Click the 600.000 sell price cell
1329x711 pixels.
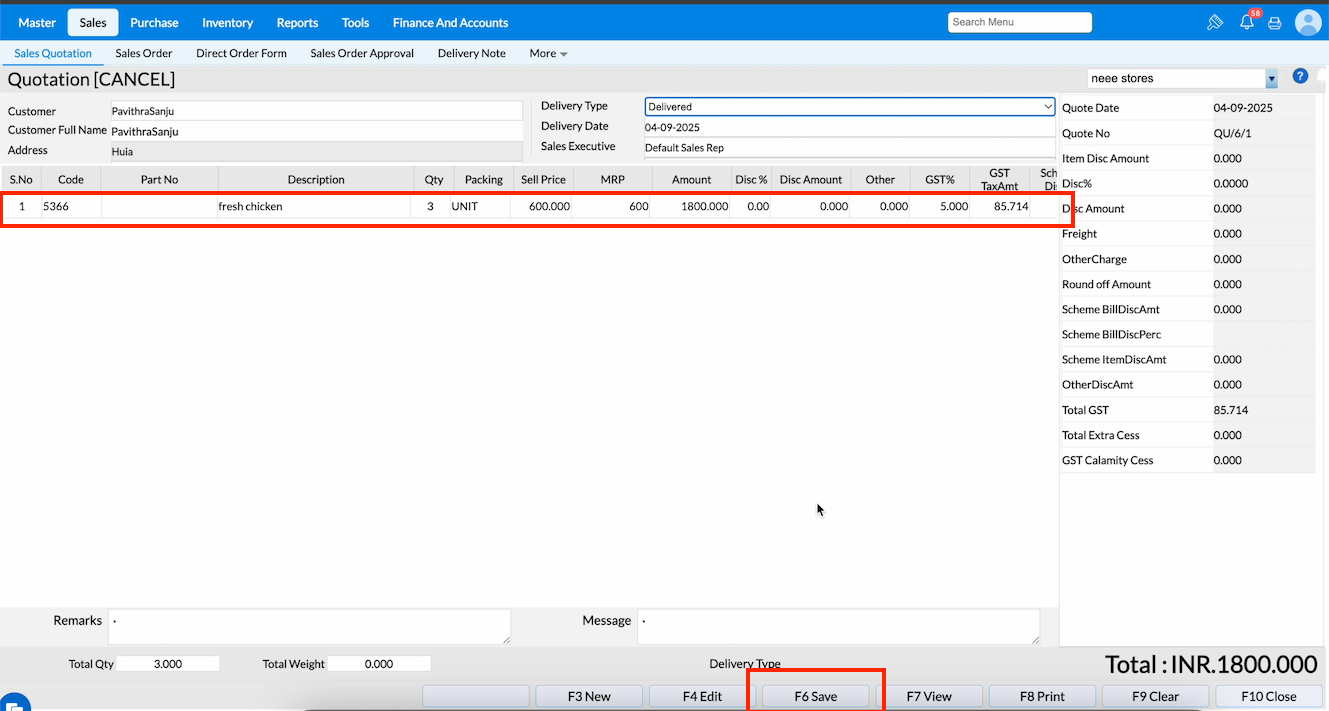(541, 206)
